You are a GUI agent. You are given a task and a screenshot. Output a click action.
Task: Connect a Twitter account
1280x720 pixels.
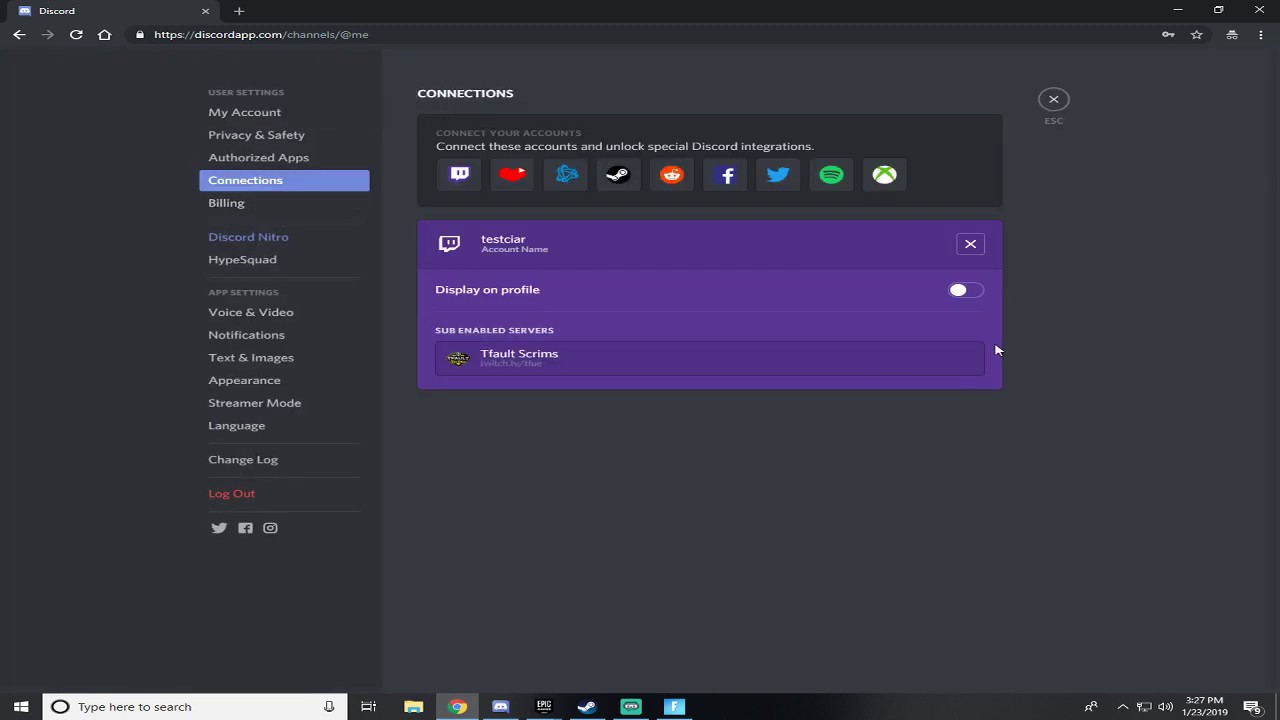coord(779,174)
